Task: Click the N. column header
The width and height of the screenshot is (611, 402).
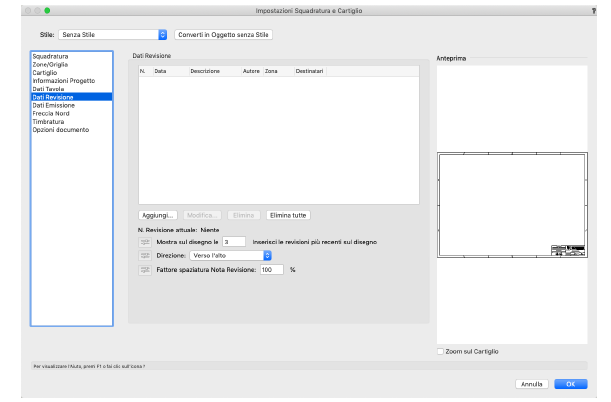Action: click(146, 71)
